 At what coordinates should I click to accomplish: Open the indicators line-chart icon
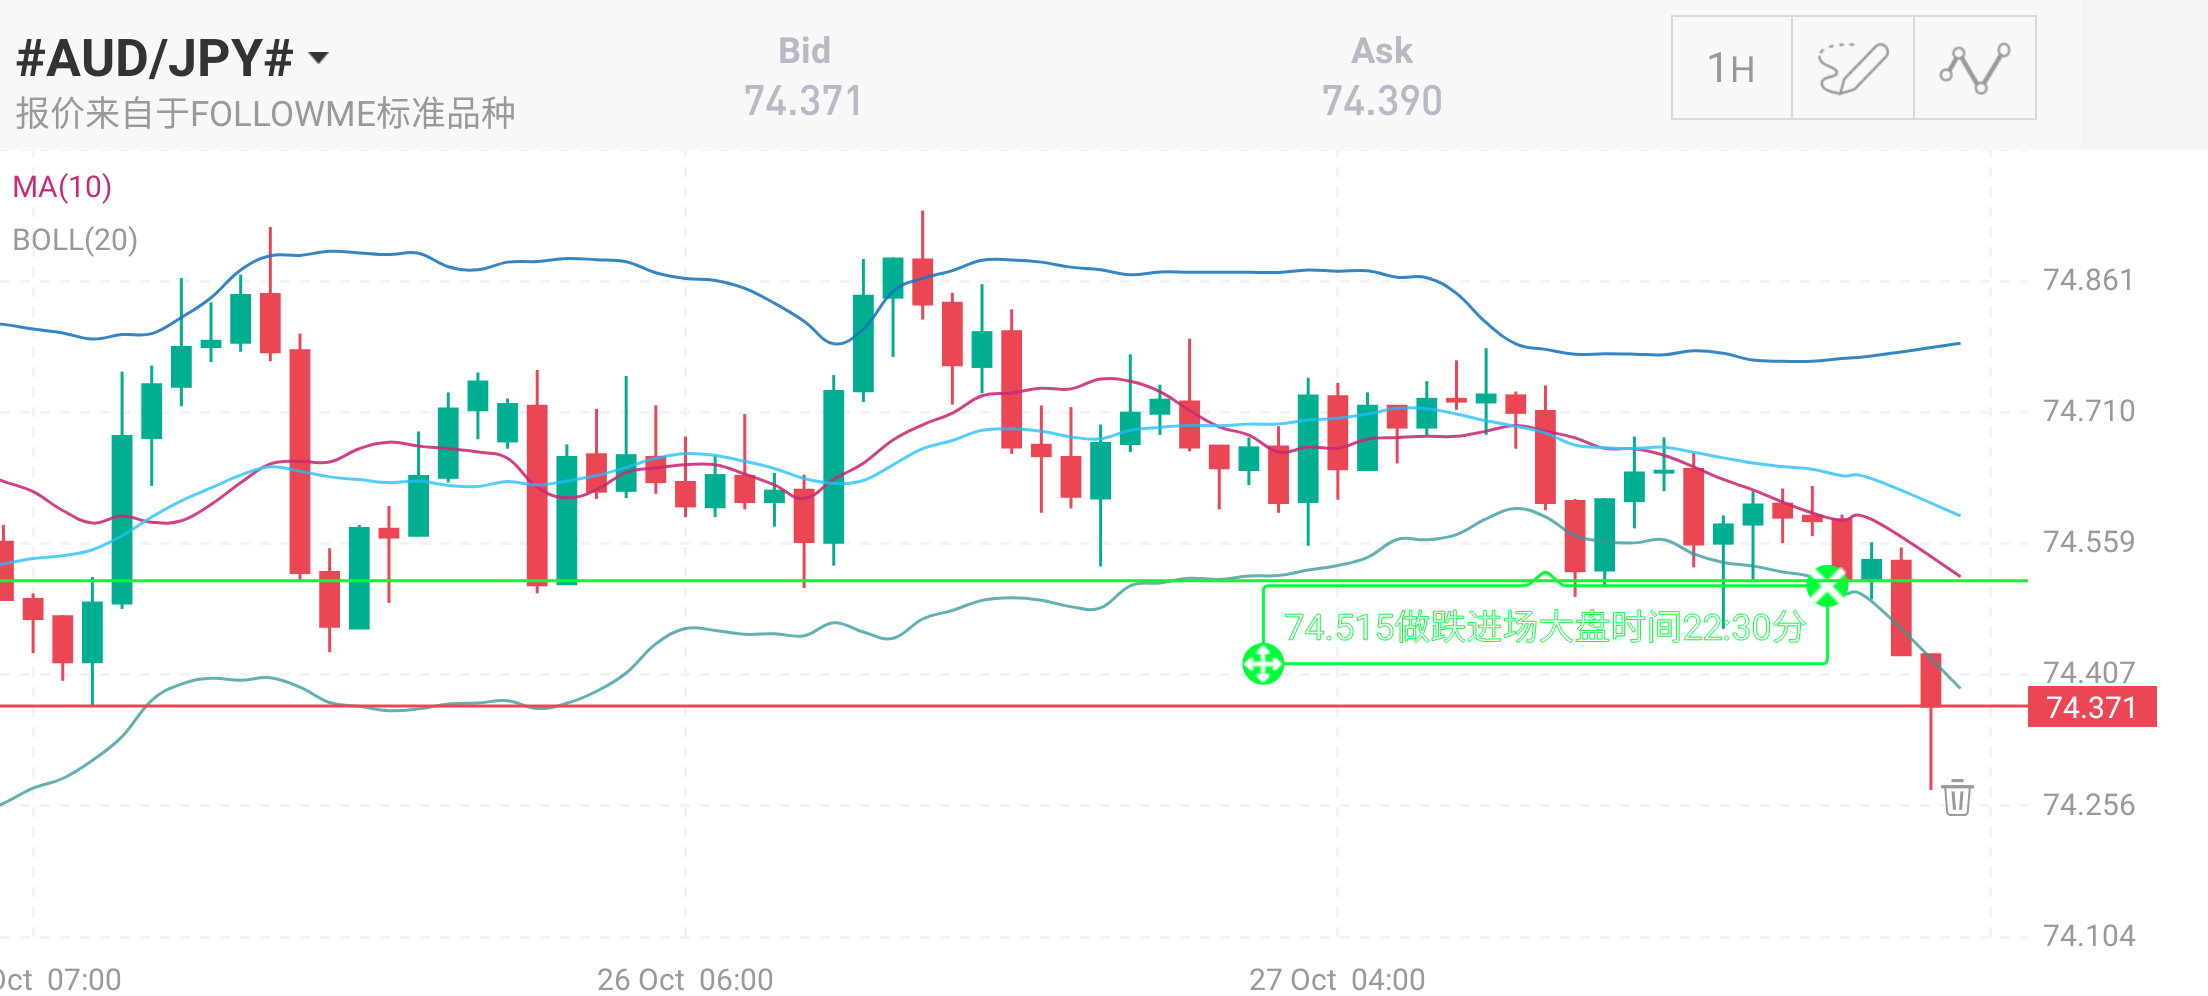pyautogui.click(x=1974, y=68)
